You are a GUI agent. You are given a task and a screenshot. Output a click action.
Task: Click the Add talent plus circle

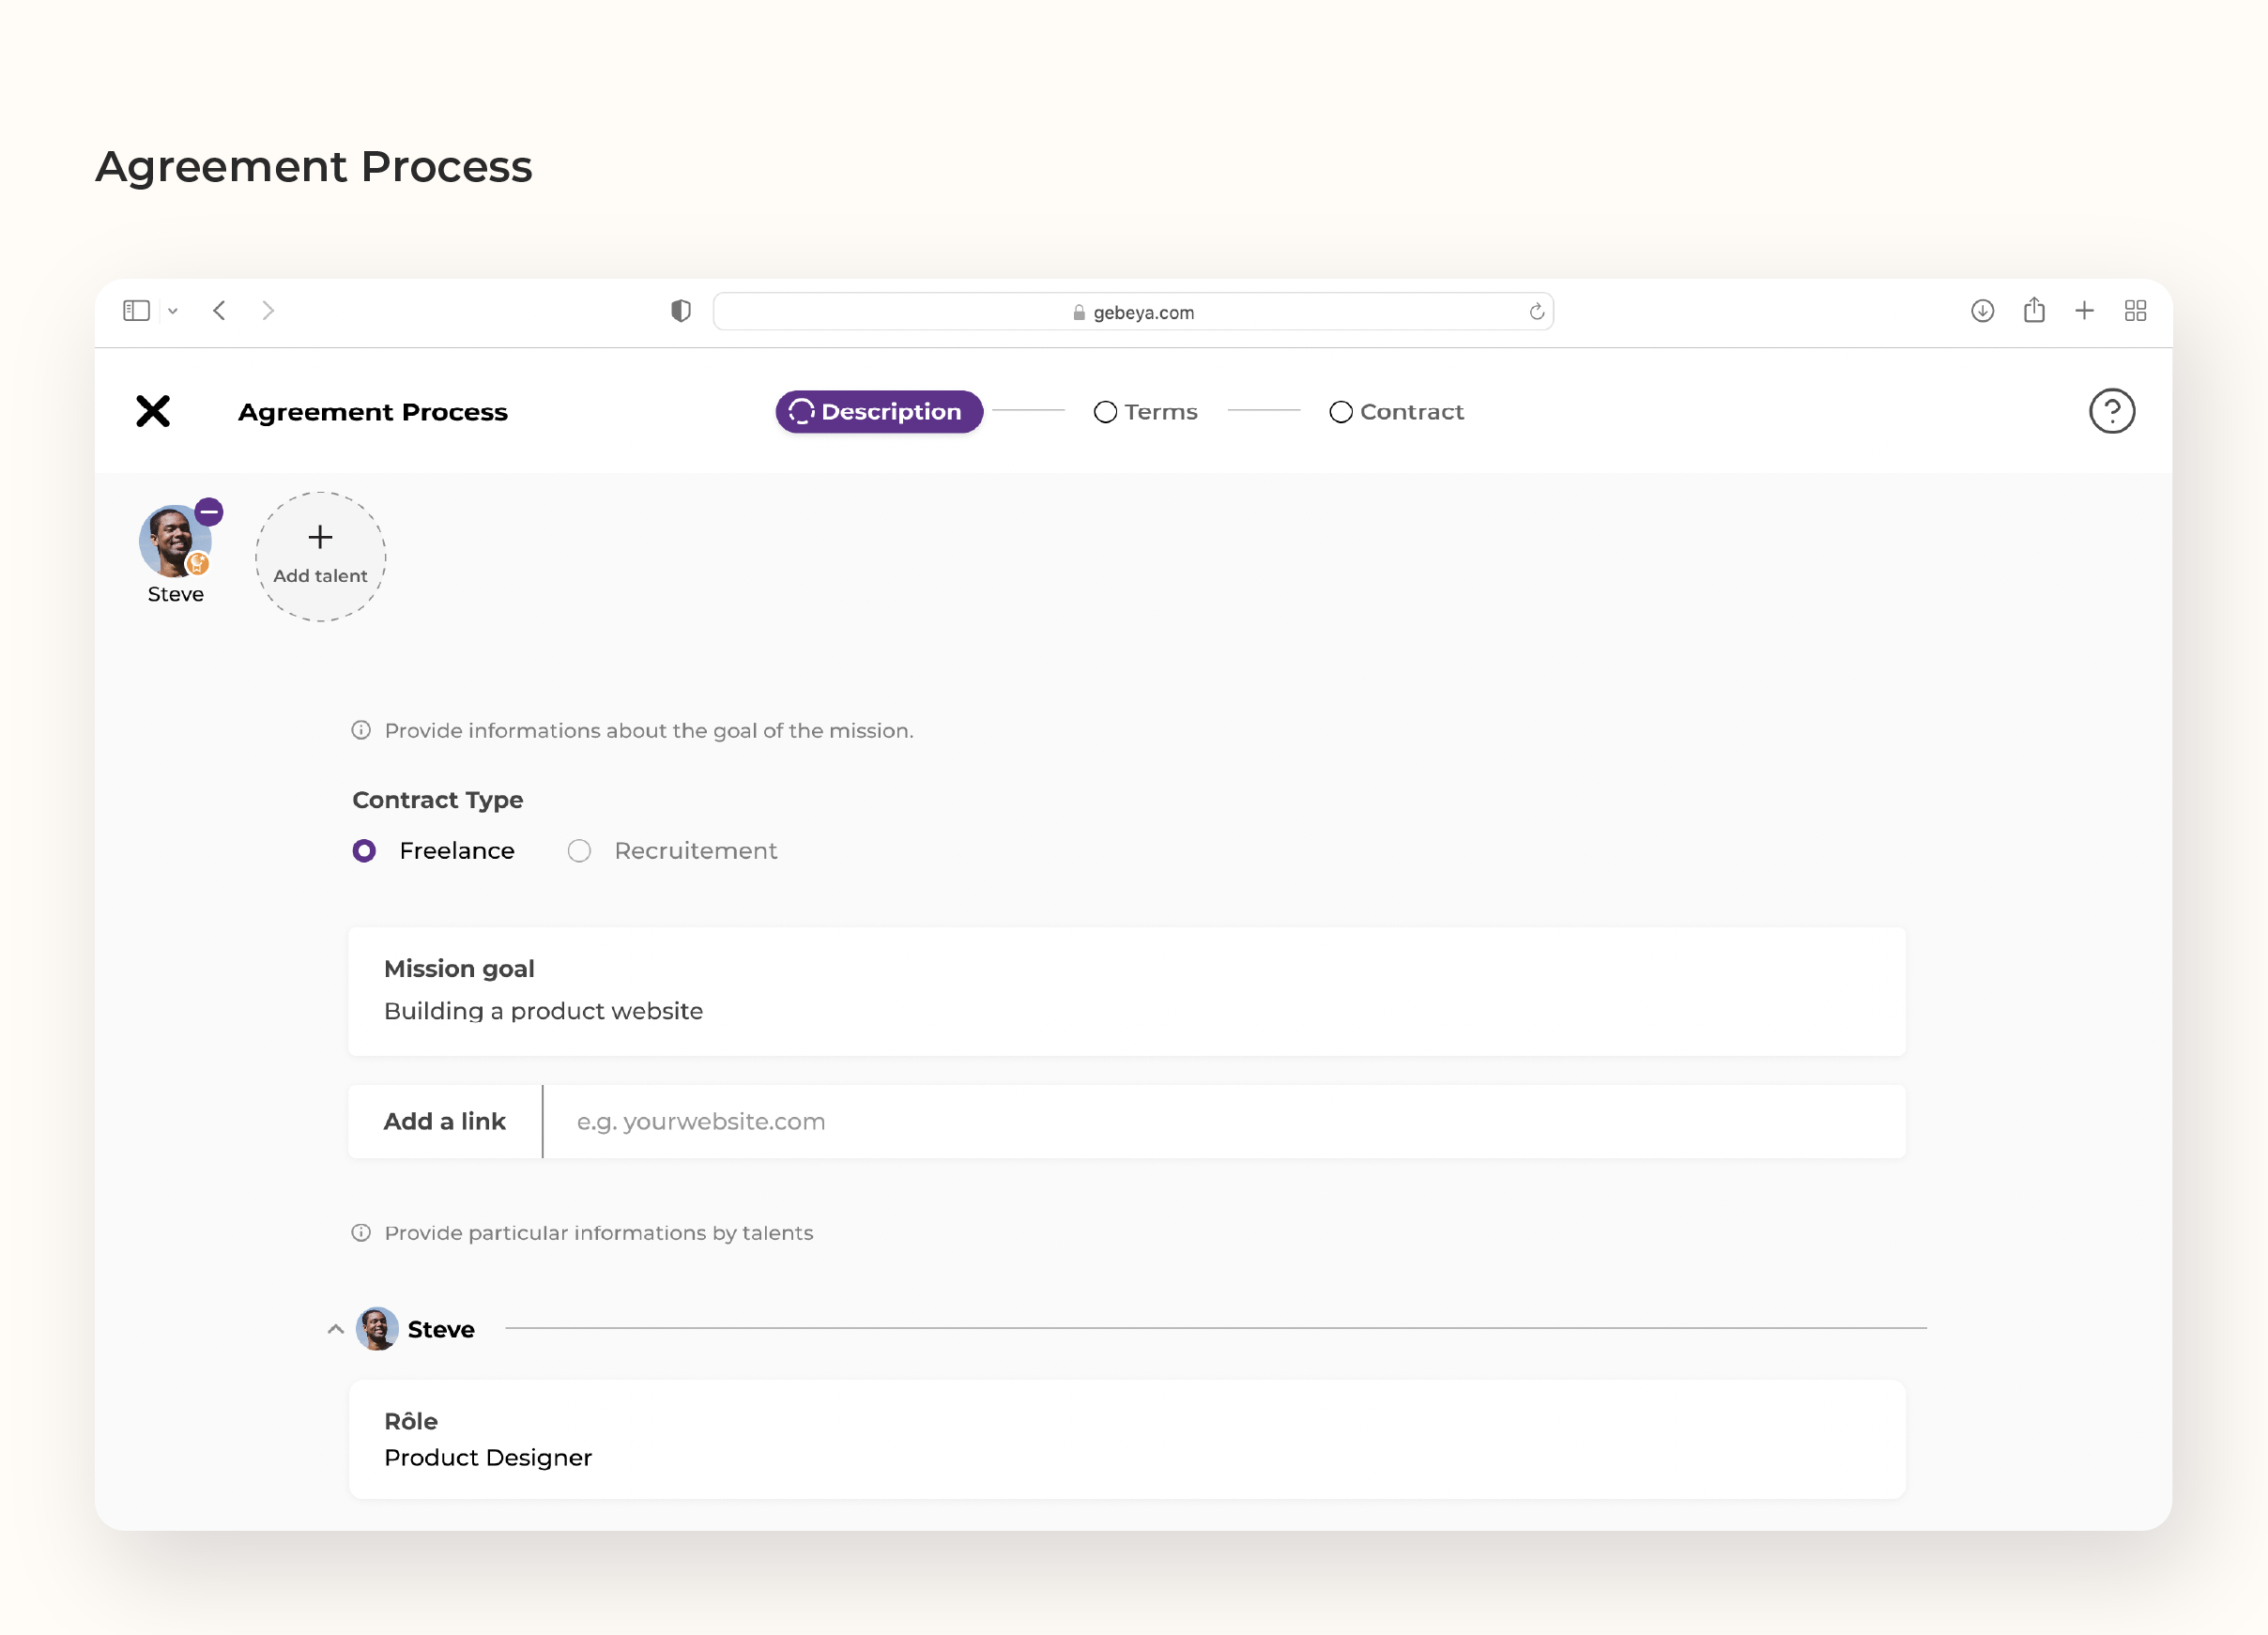pos(320,557)
